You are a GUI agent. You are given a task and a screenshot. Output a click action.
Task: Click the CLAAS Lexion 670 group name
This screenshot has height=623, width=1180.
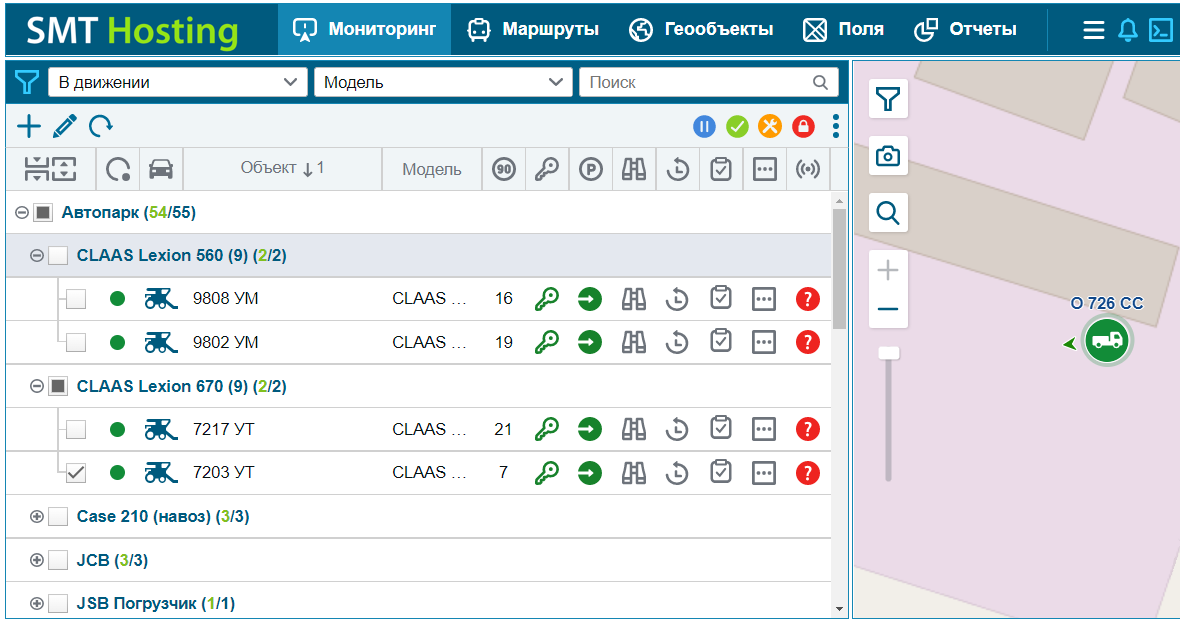[x=150, y=386]
